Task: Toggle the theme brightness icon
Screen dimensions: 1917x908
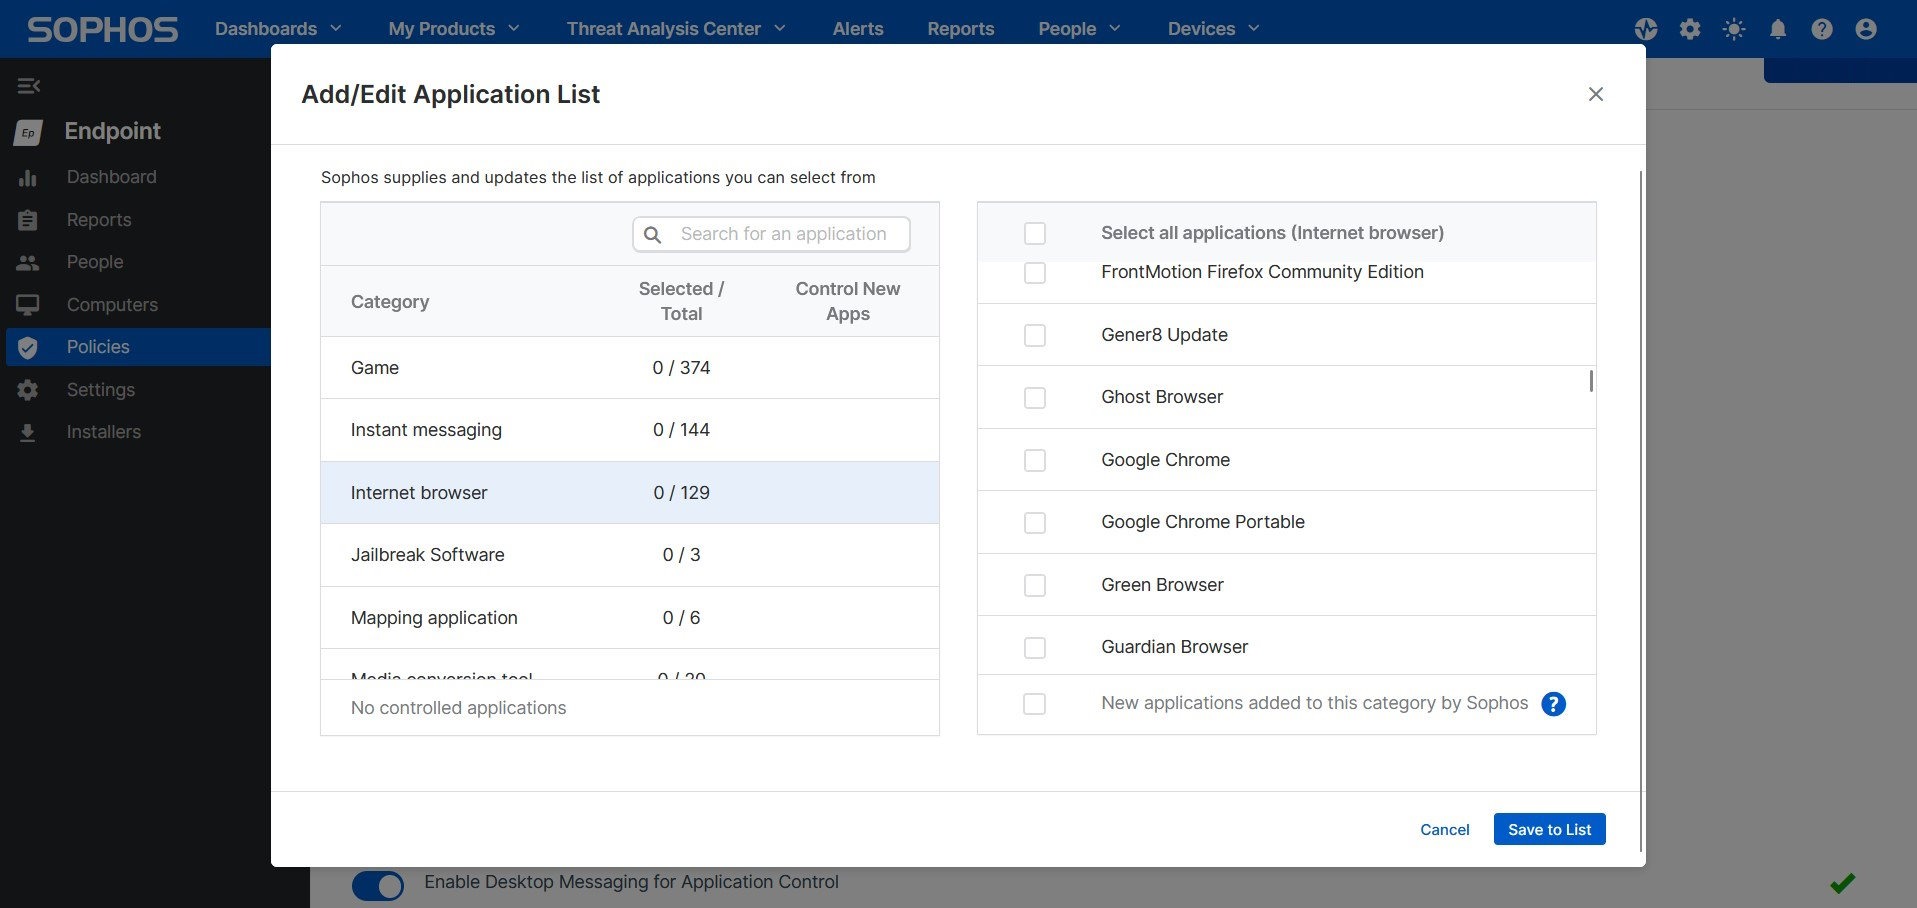Action: [1733, 29]
